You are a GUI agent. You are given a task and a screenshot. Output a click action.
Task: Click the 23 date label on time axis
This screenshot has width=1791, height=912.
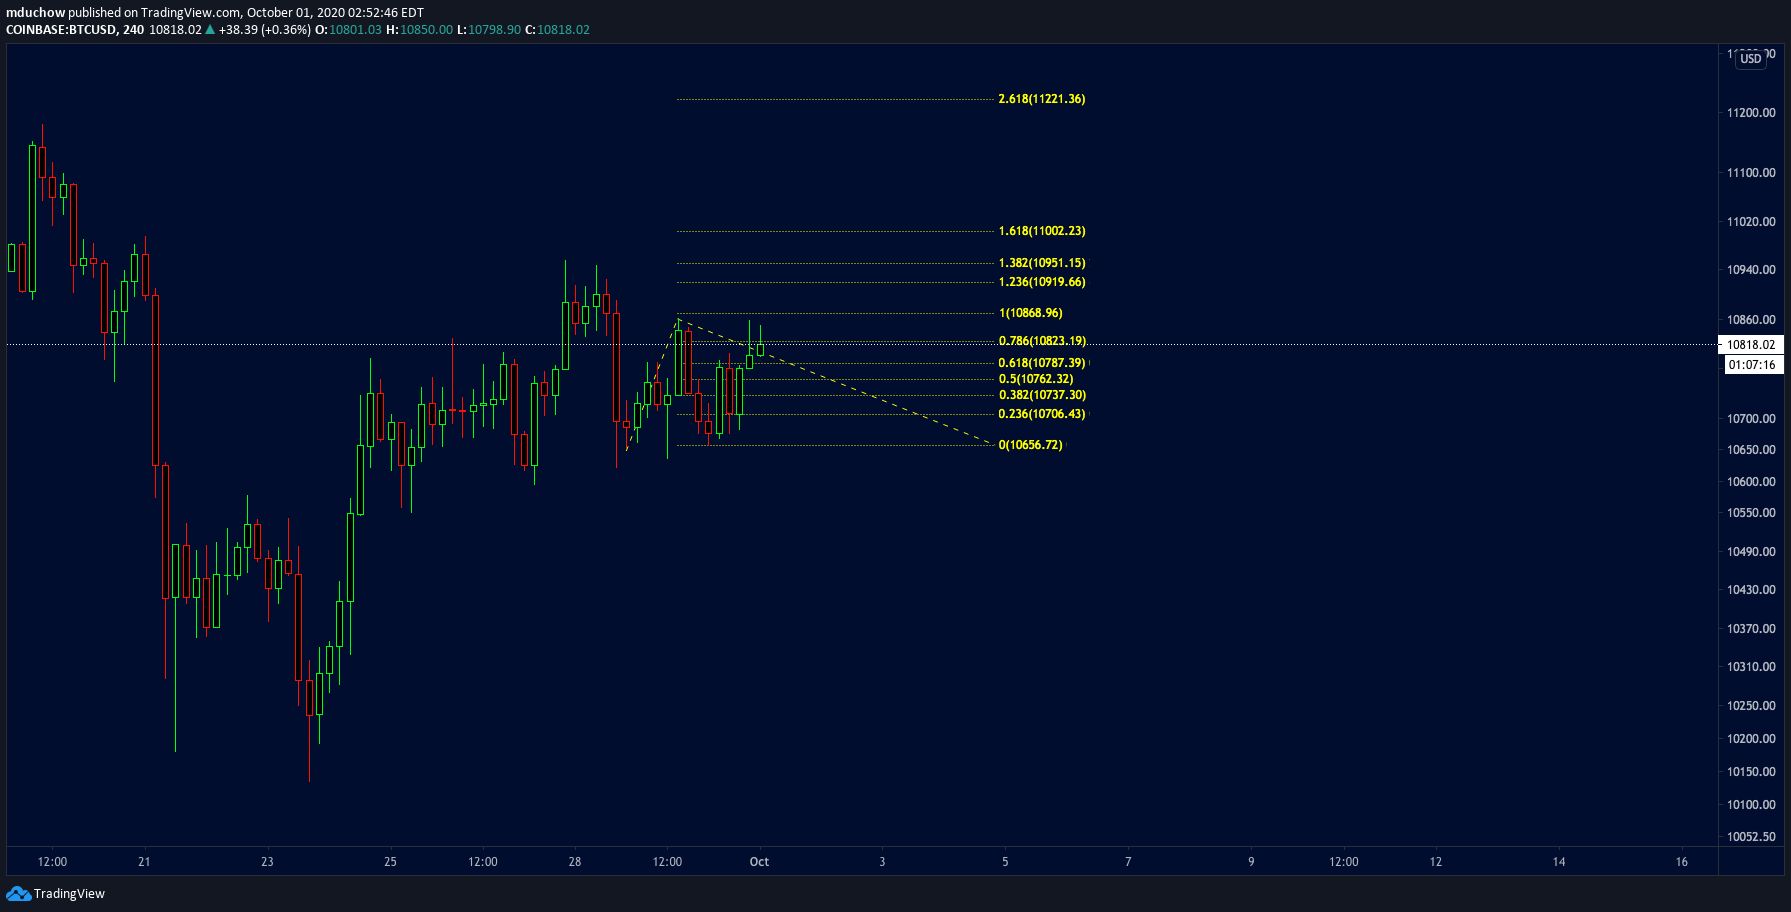pos(267,862)
